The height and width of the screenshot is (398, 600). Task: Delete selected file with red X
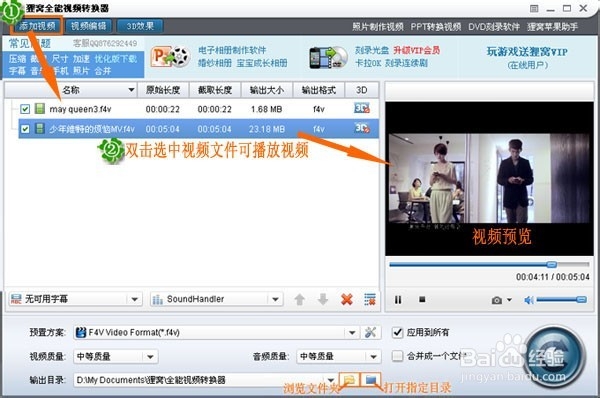coord(347,299)
